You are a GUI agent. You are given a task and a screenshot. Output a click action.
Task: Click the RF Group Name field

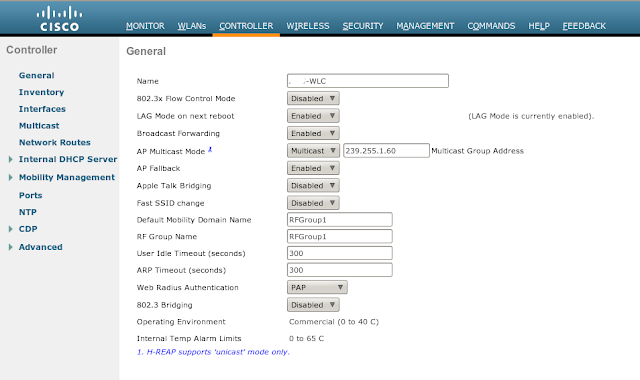(340, 236)
